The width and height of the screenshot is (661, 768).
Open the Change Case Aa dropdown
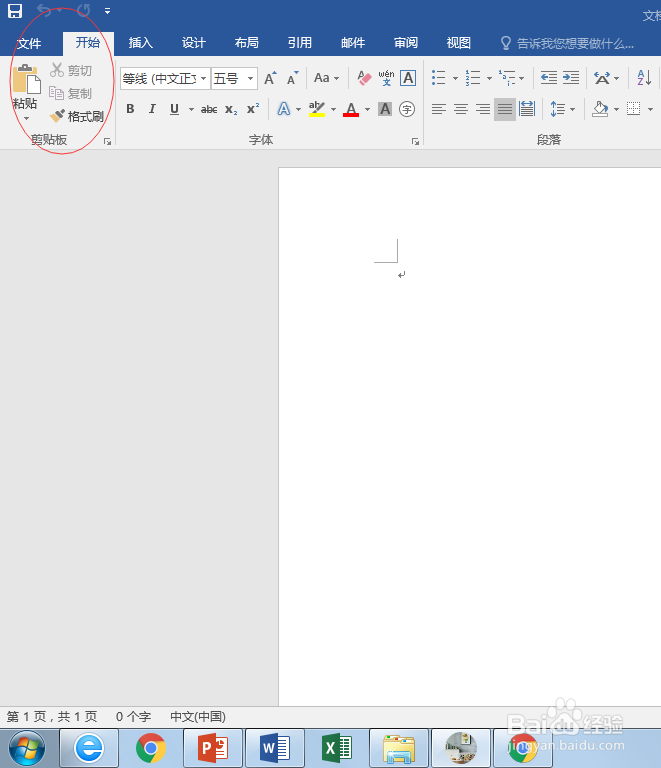pos(326,78)
